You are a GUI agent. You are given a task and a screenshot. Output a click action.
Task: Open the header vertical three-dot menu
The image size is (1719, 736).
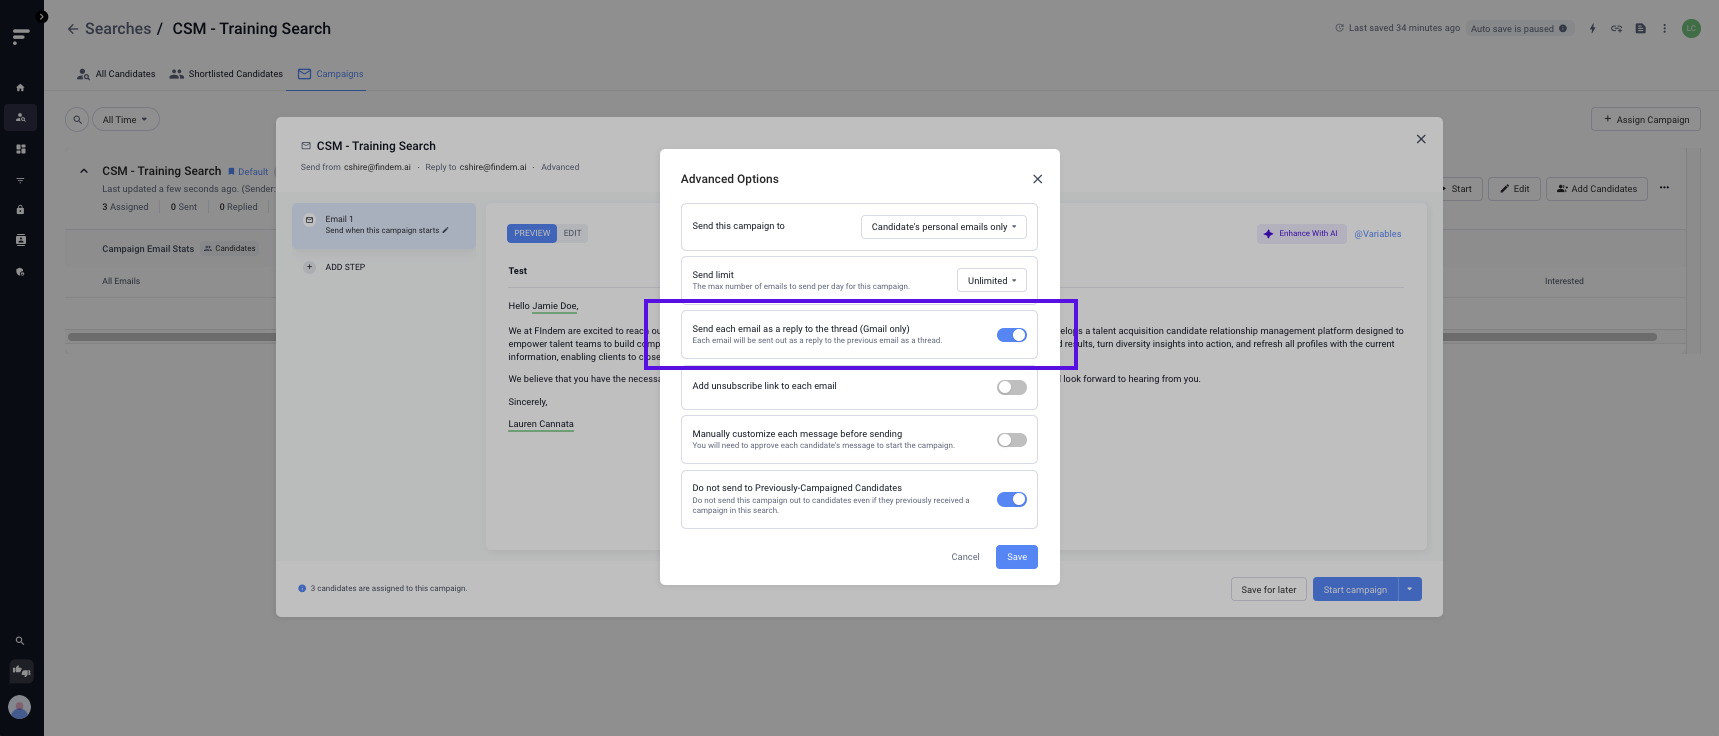click(x=1664, y=29)
